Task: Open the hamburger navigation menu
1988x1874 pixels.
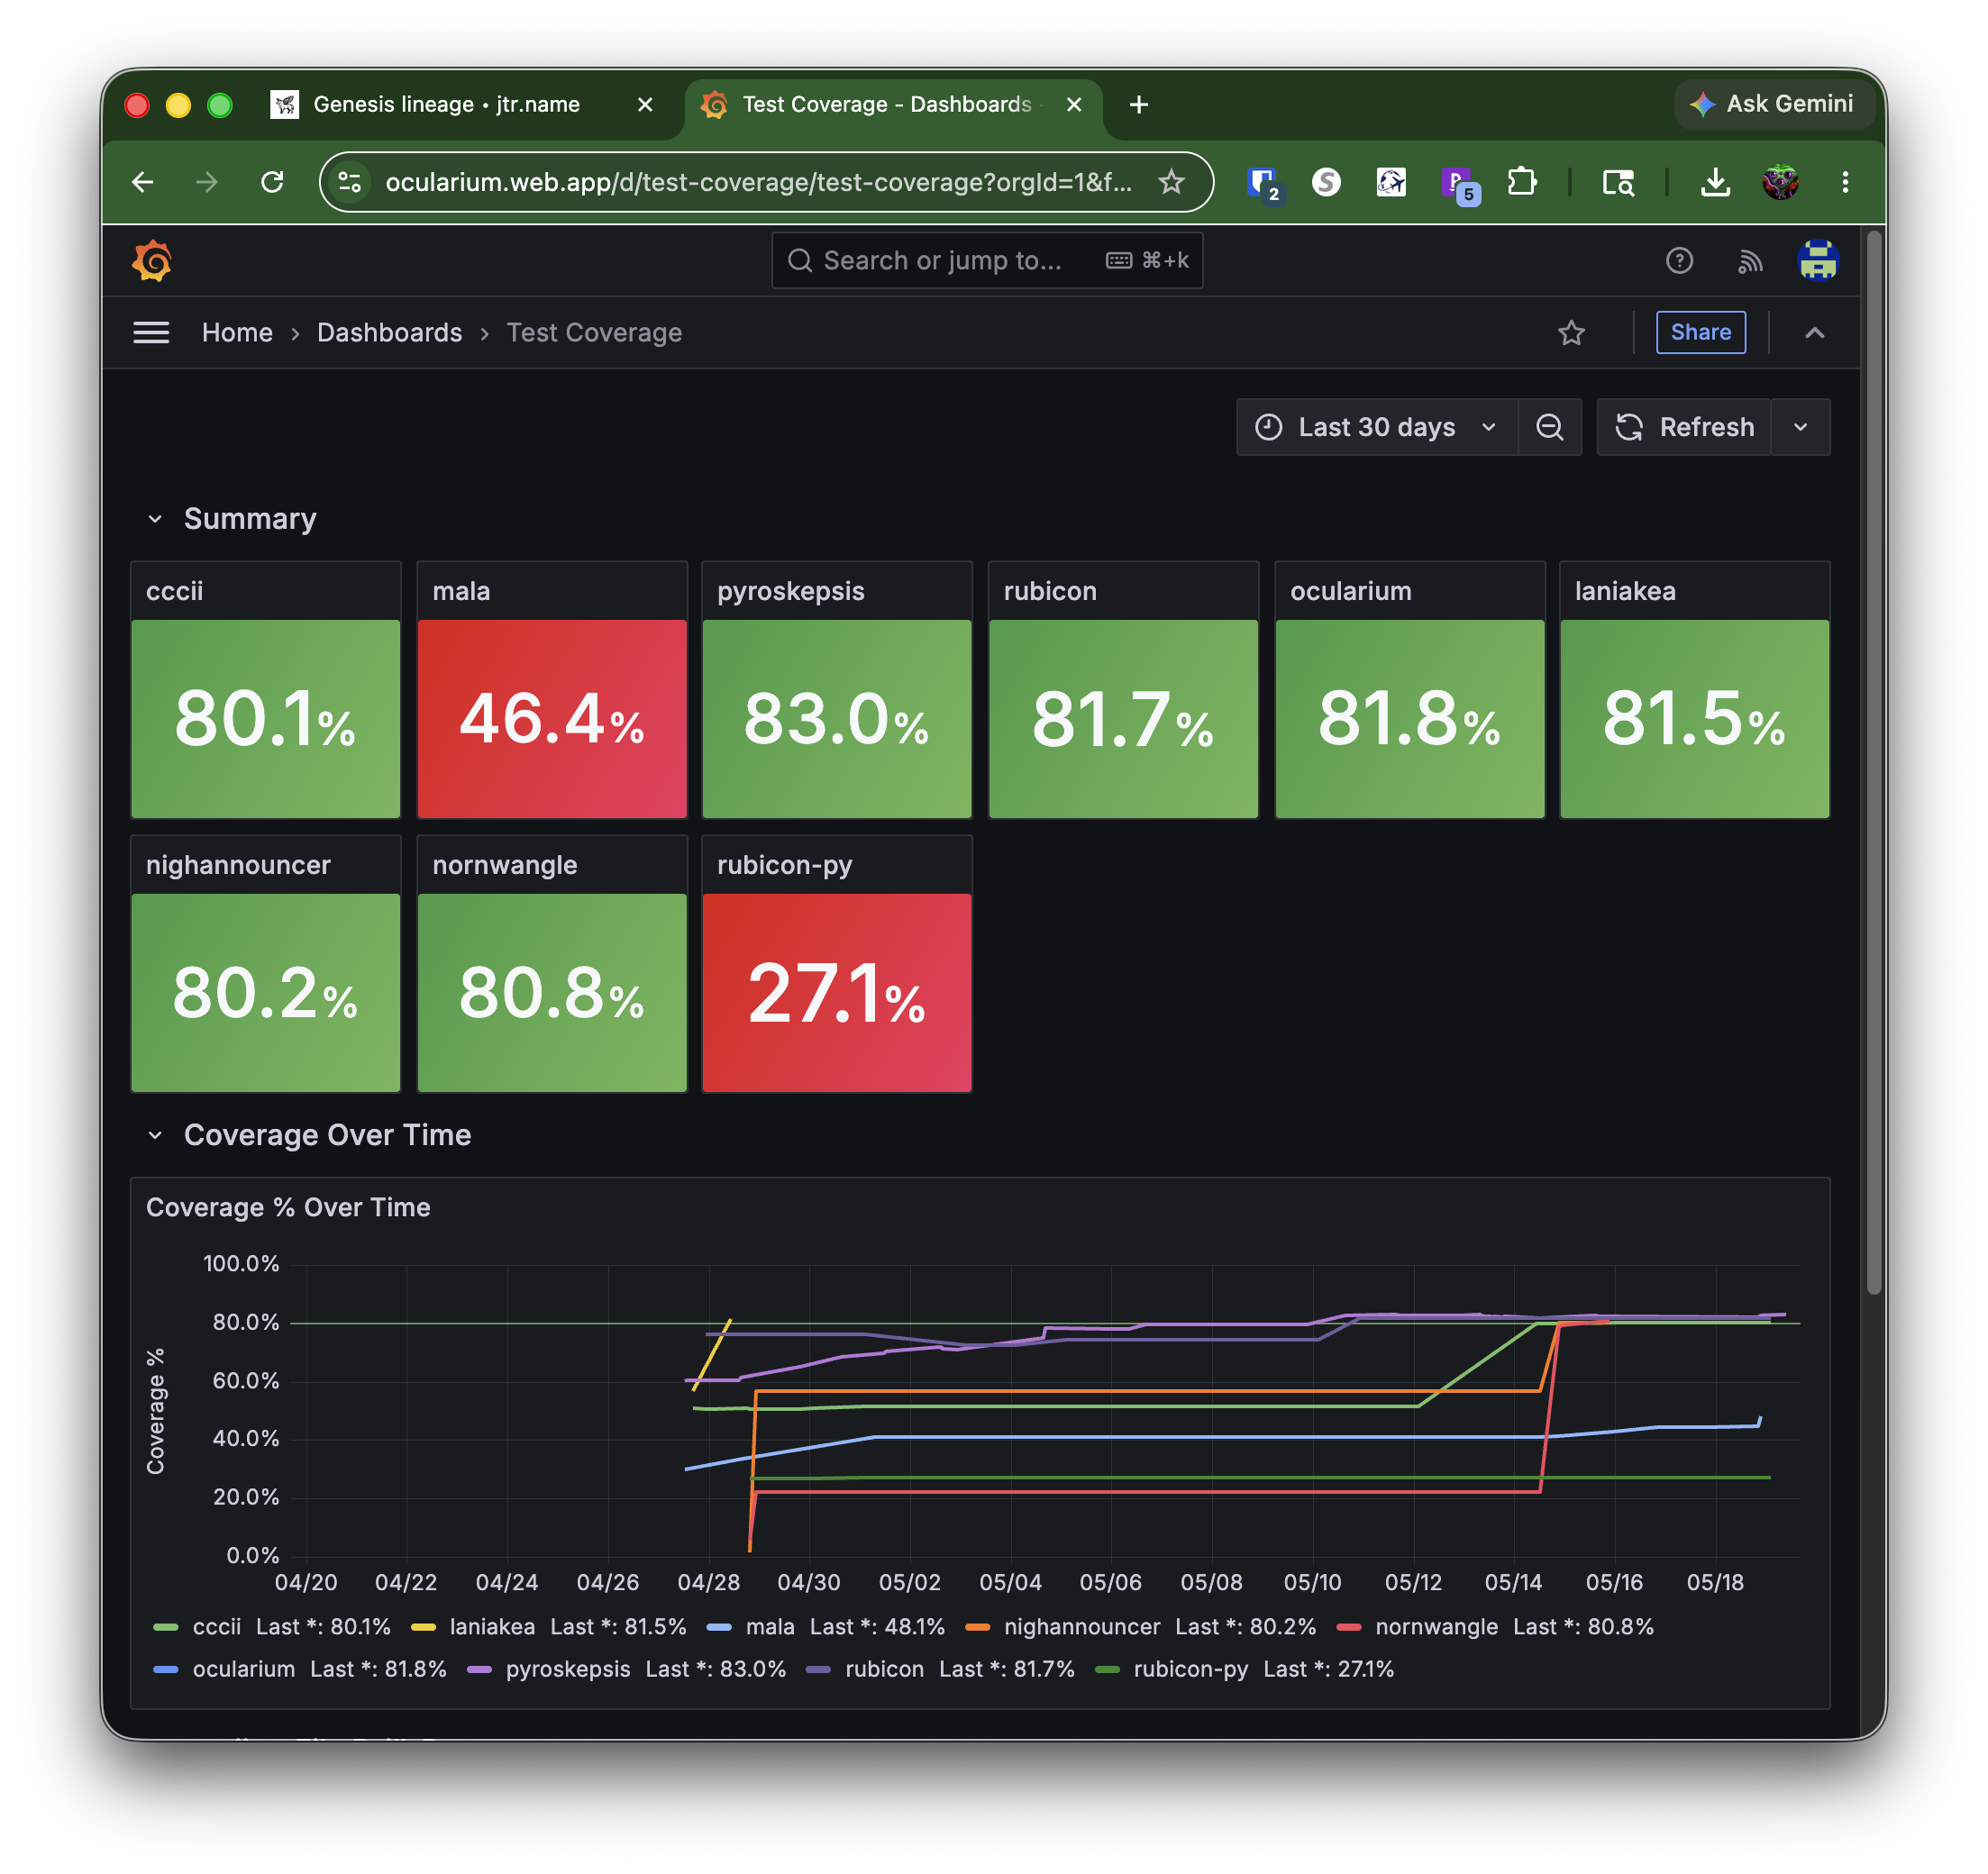Action: coord(151,333)
